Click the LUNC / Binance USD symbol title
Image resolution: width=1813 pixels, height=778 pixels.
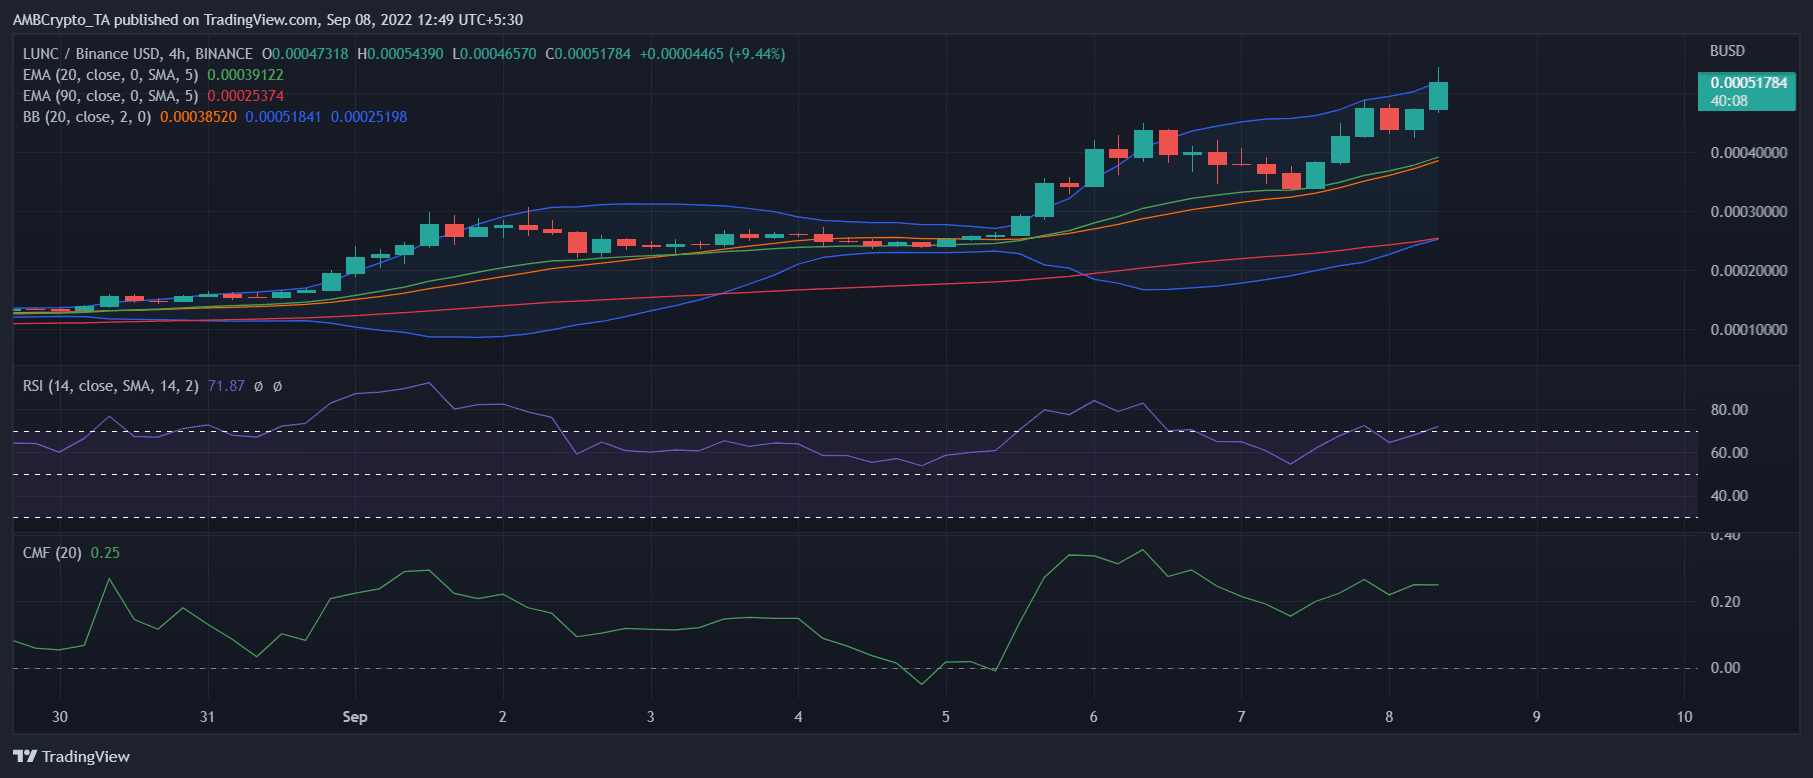click(138, 54)
